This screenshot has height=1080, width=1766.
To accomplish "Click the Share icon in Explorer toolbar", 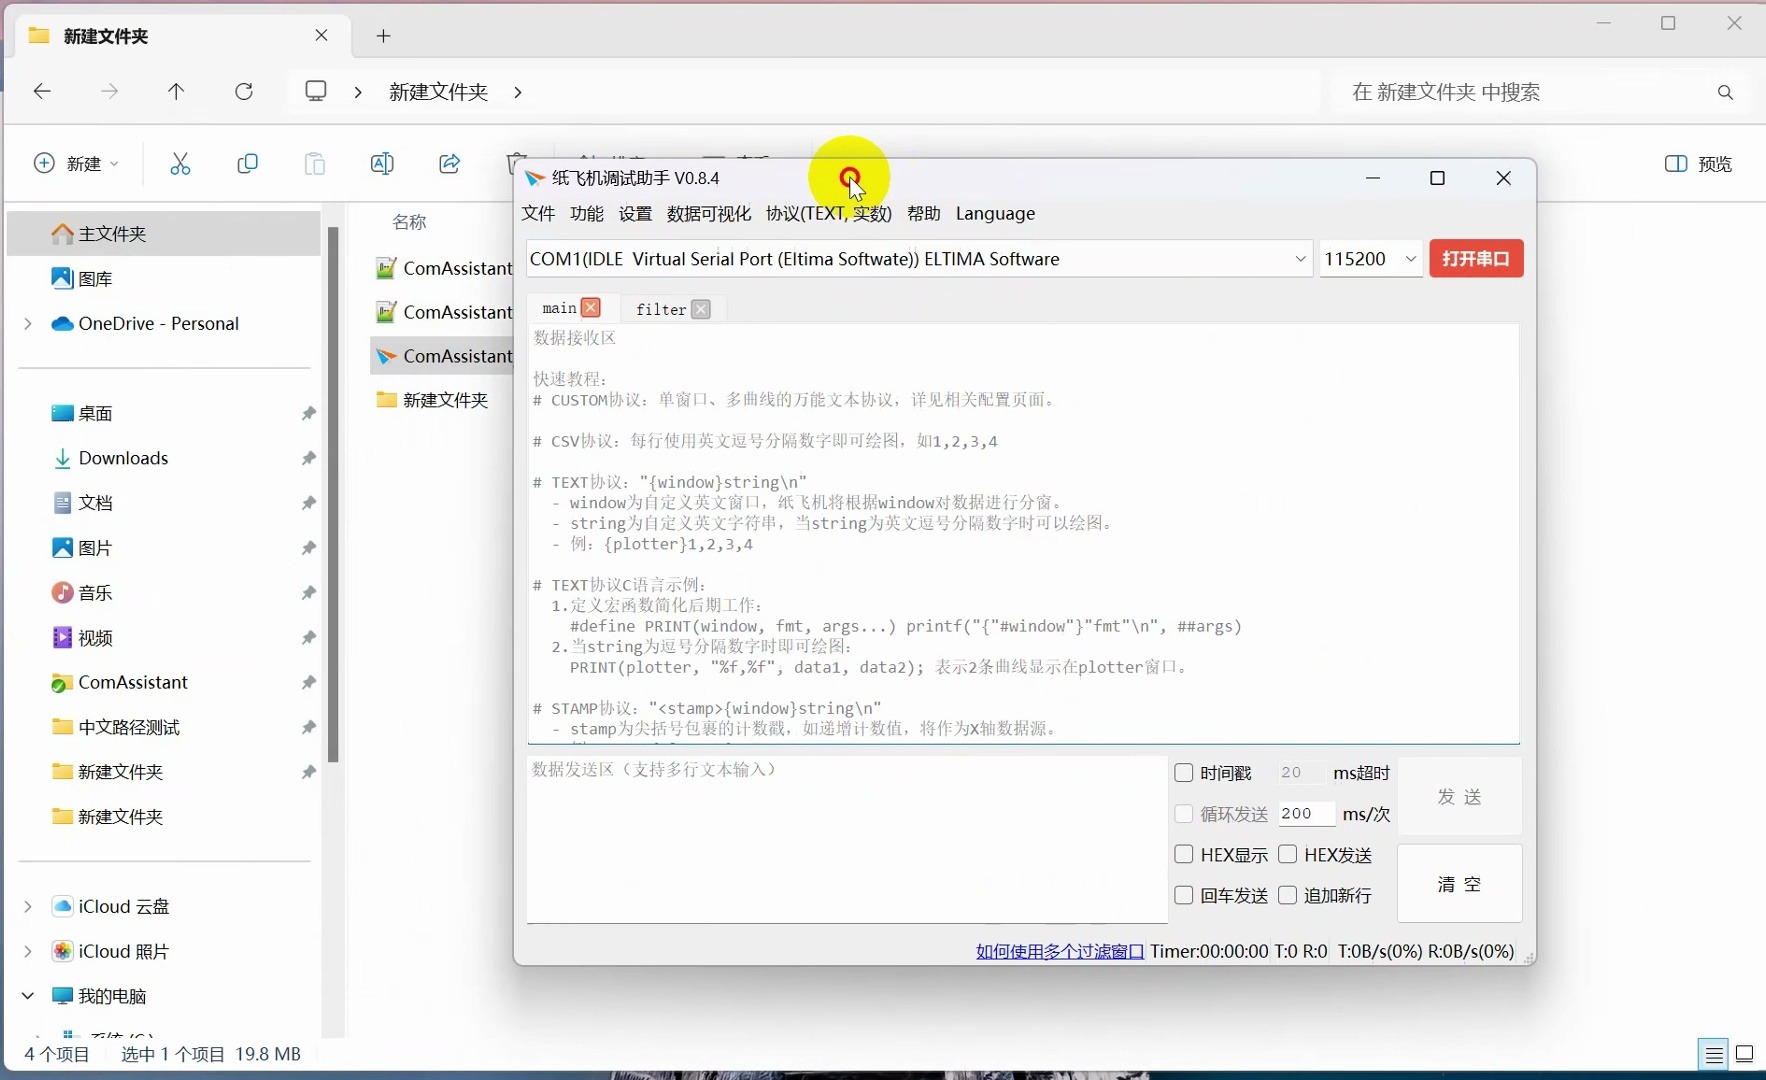I will click(450, 163).
